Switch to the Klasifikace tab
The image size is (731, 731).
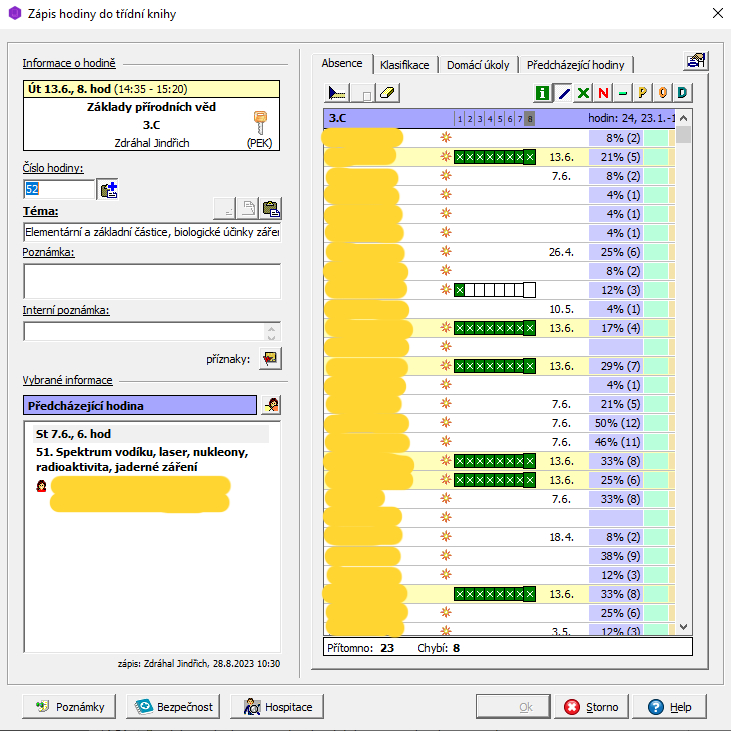(x=404, y=65)
